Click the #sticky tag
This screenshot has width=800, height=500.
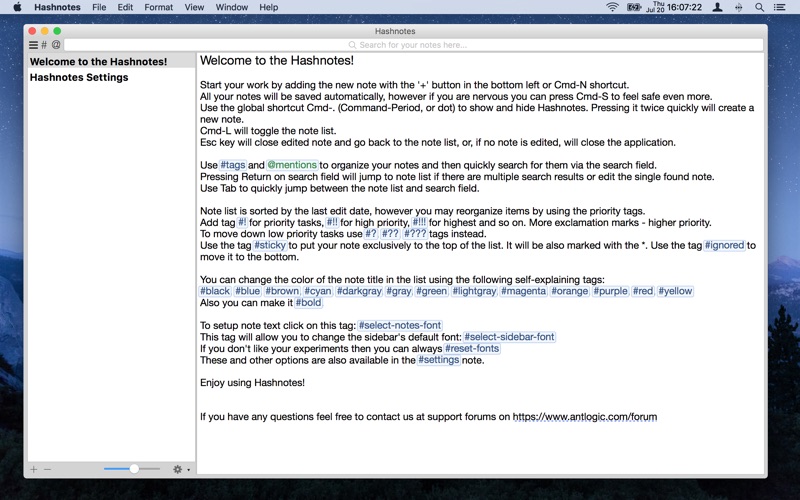tap(270, 245)
